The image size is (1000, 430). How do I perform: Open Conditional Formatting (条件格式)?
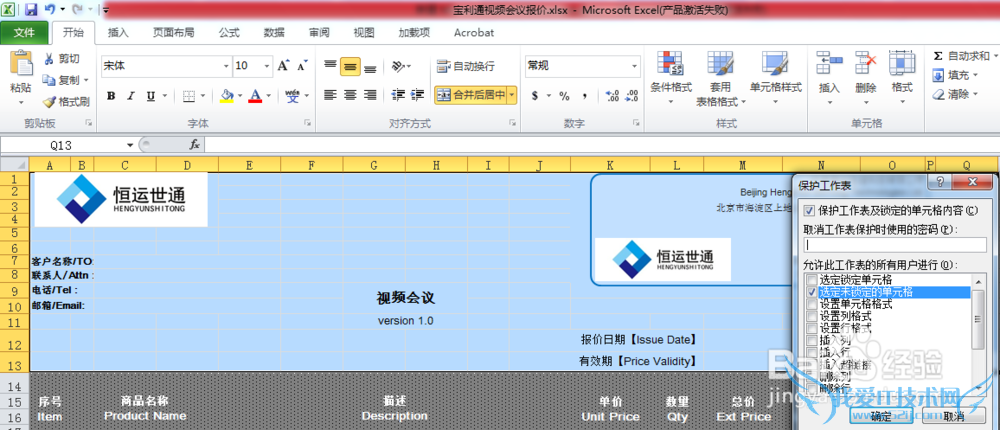tap(670, 75)
